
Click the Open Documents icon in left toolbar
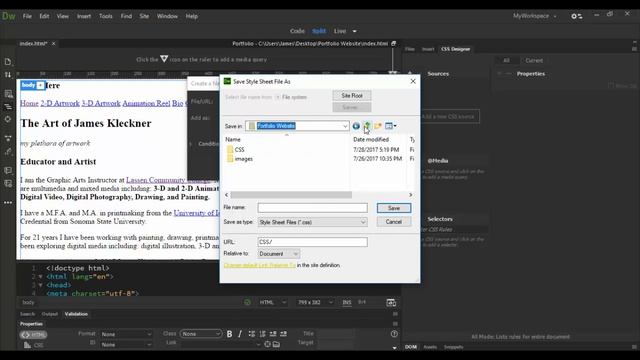8,62
